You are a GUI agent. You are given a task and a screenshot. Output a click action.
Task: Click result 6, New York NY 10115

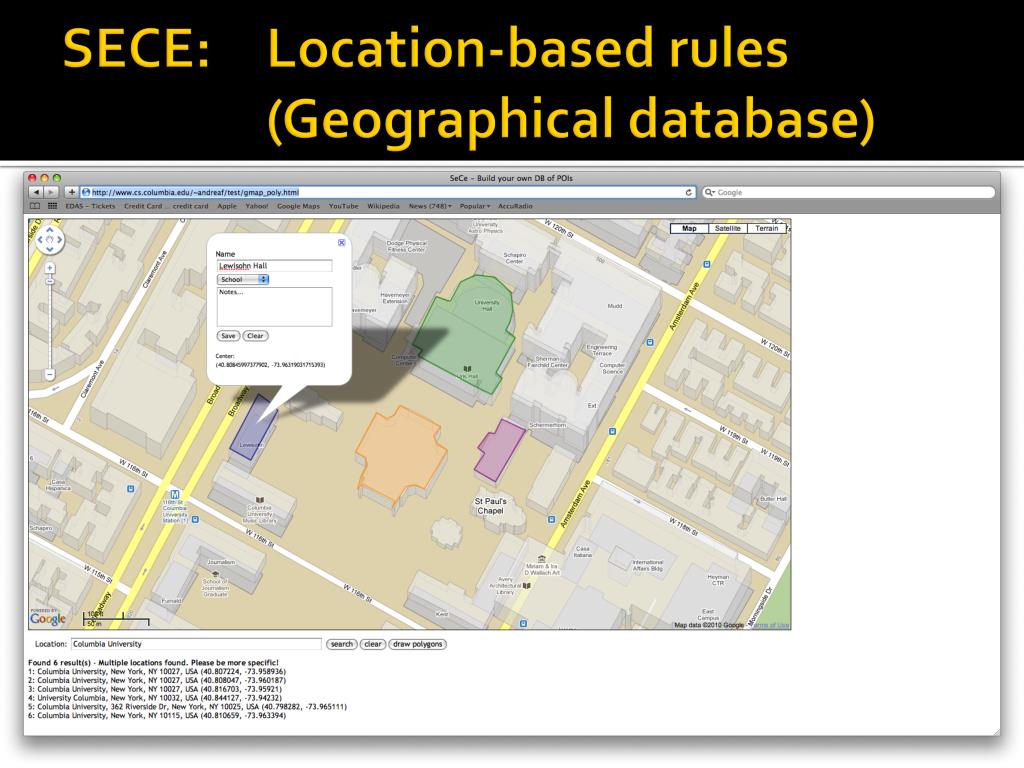pyautogui.click(x=157, y=716)
